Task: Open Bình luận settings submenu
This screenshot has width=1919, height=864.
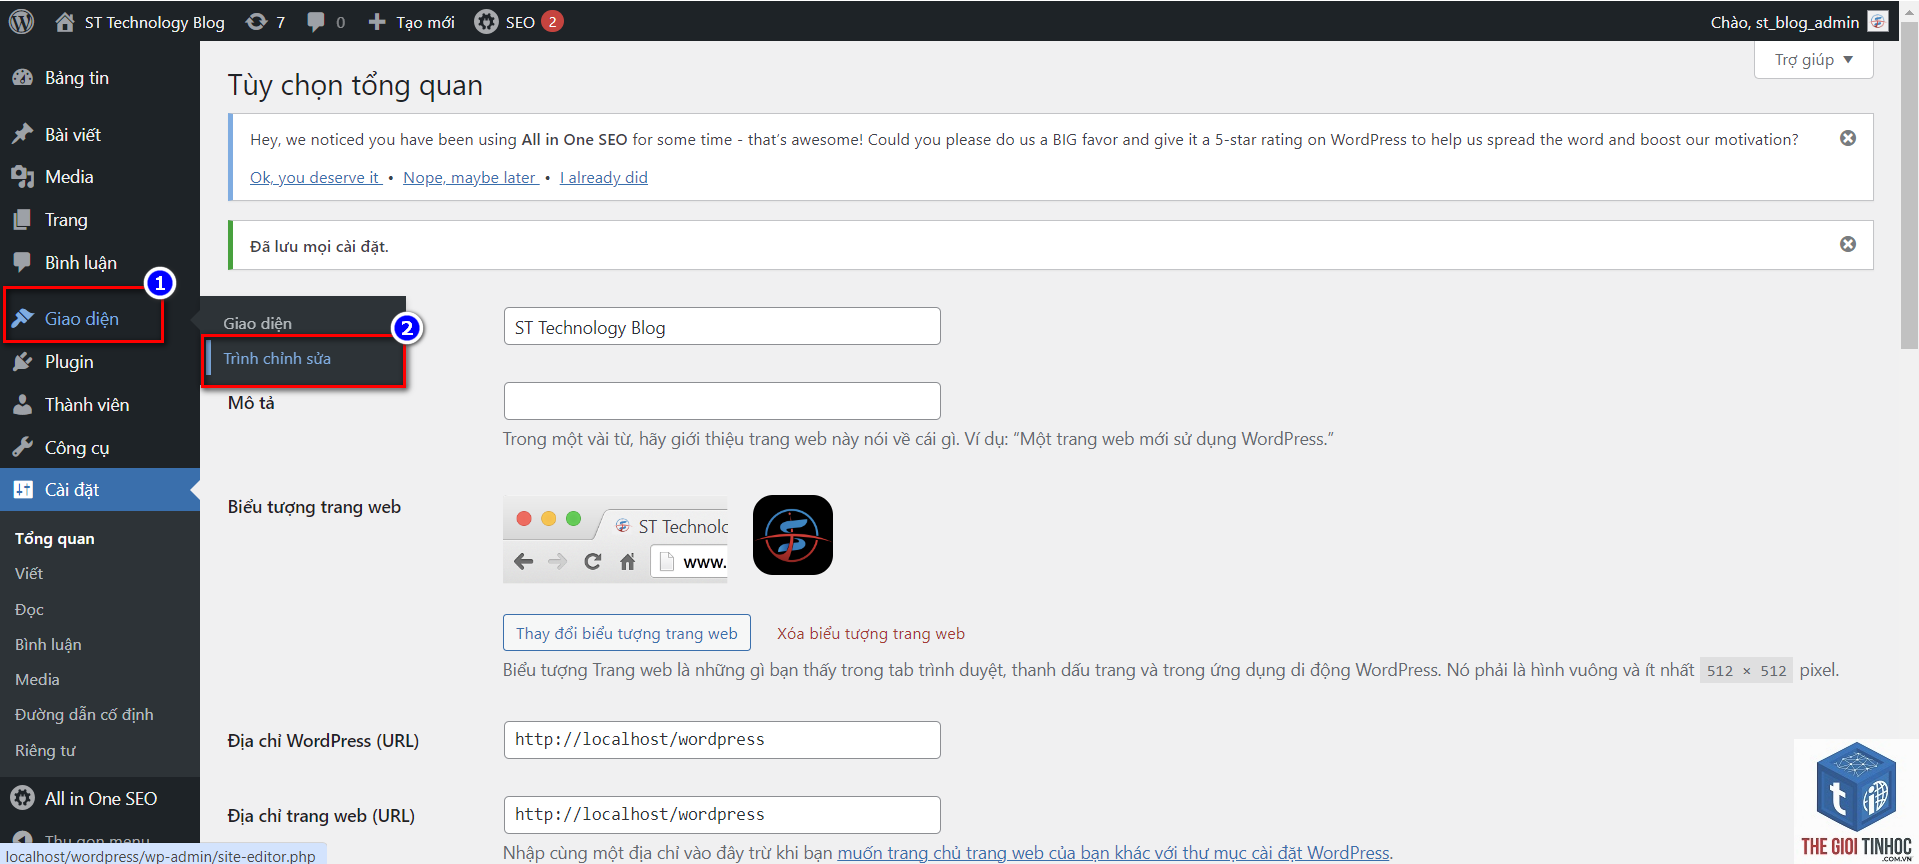Action: tap(48, 644)
